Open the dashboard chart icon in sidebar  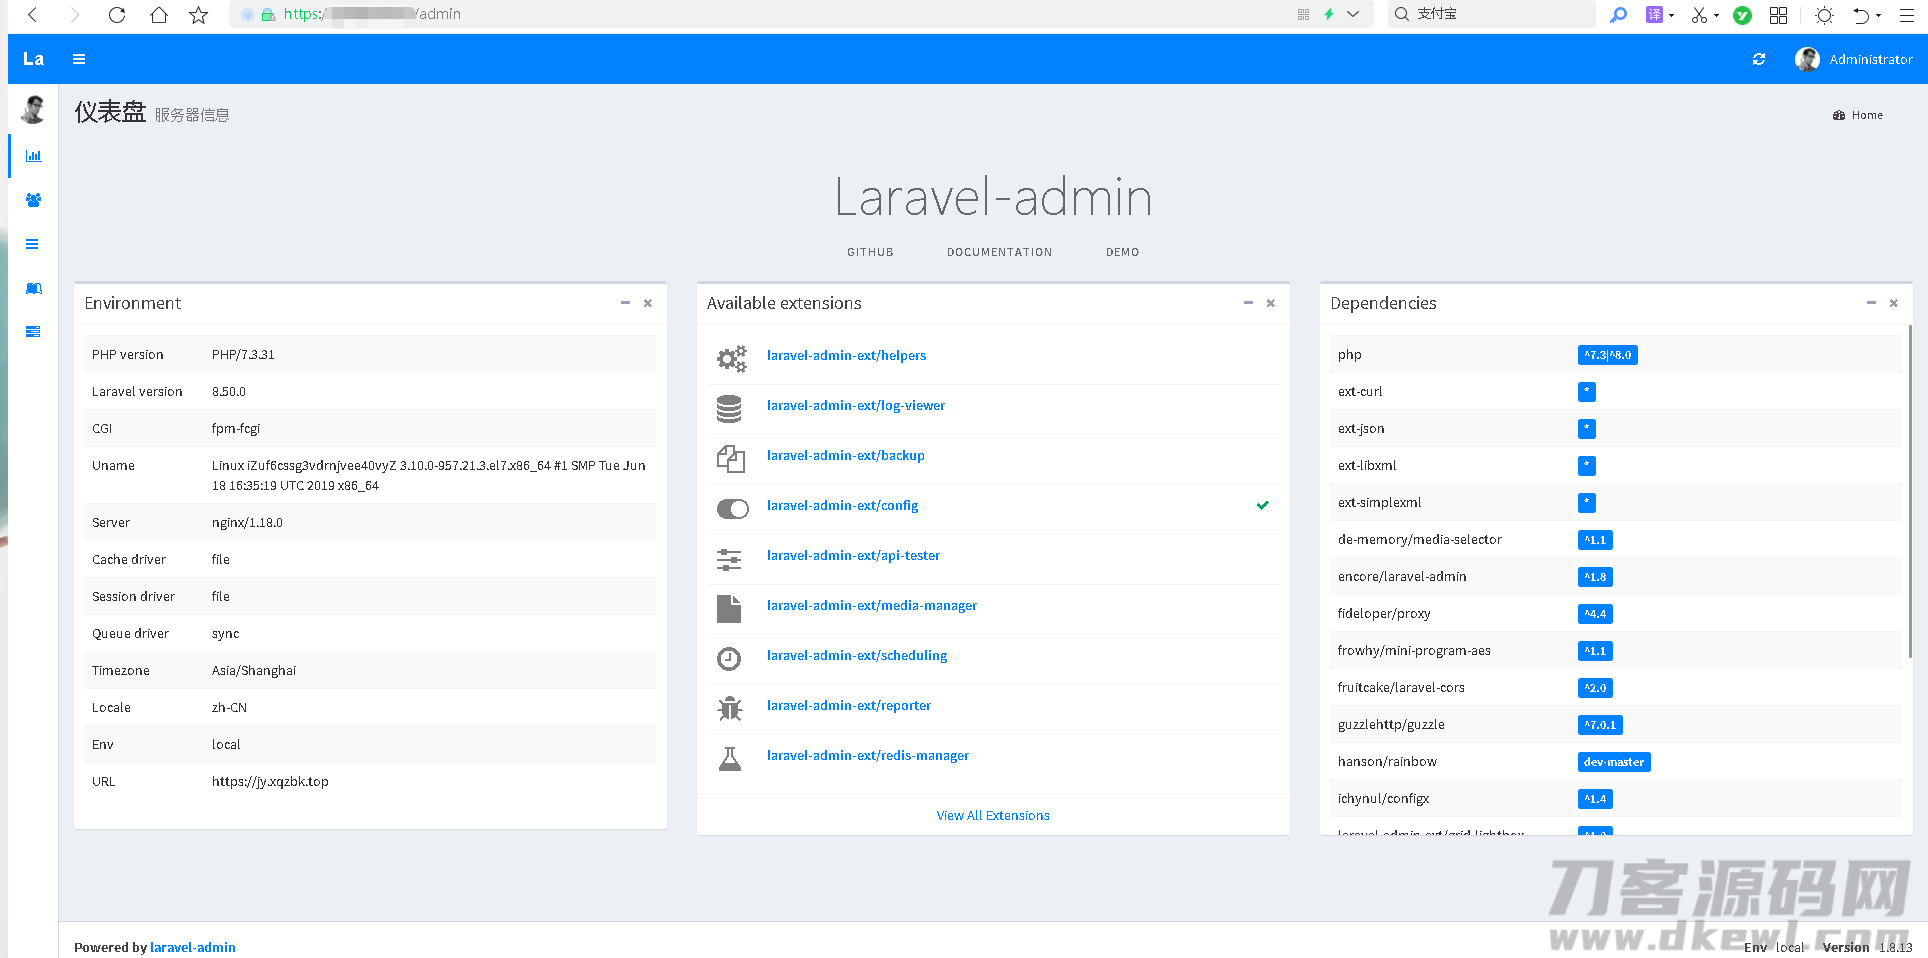pos(33,156)
